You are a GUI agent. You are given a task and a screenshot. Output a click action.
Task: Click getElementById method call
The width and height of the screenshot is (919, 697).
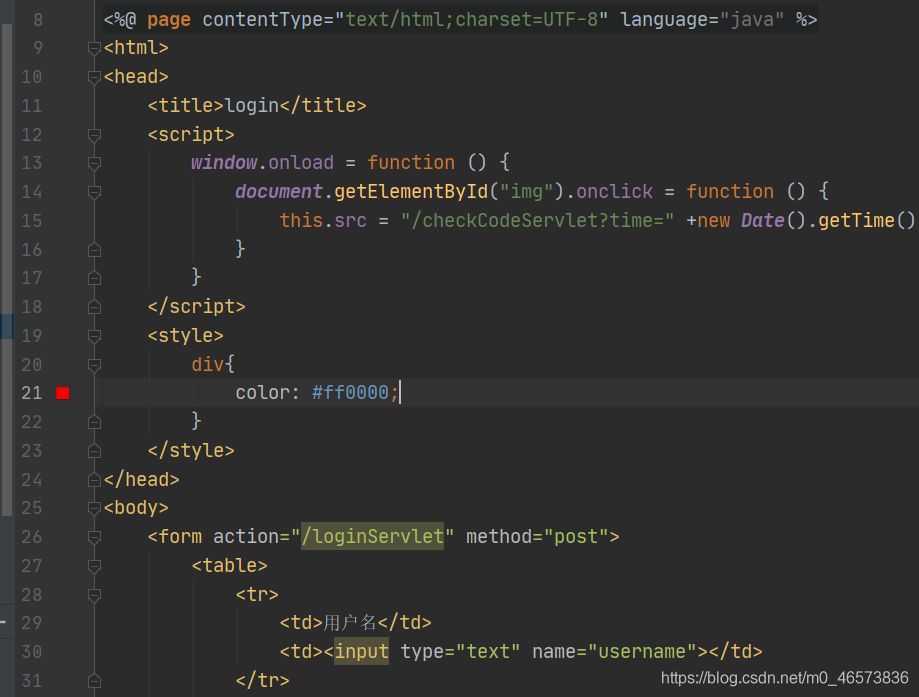tap(411, 192)
